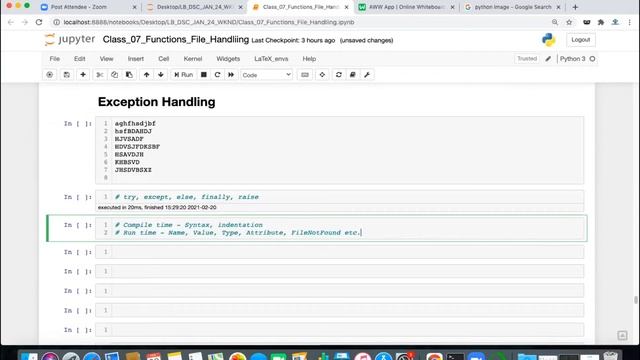Screen dimensions: 640x360
Task: Click the Python 3 kernel indicator circle
Action: [593, 59]
